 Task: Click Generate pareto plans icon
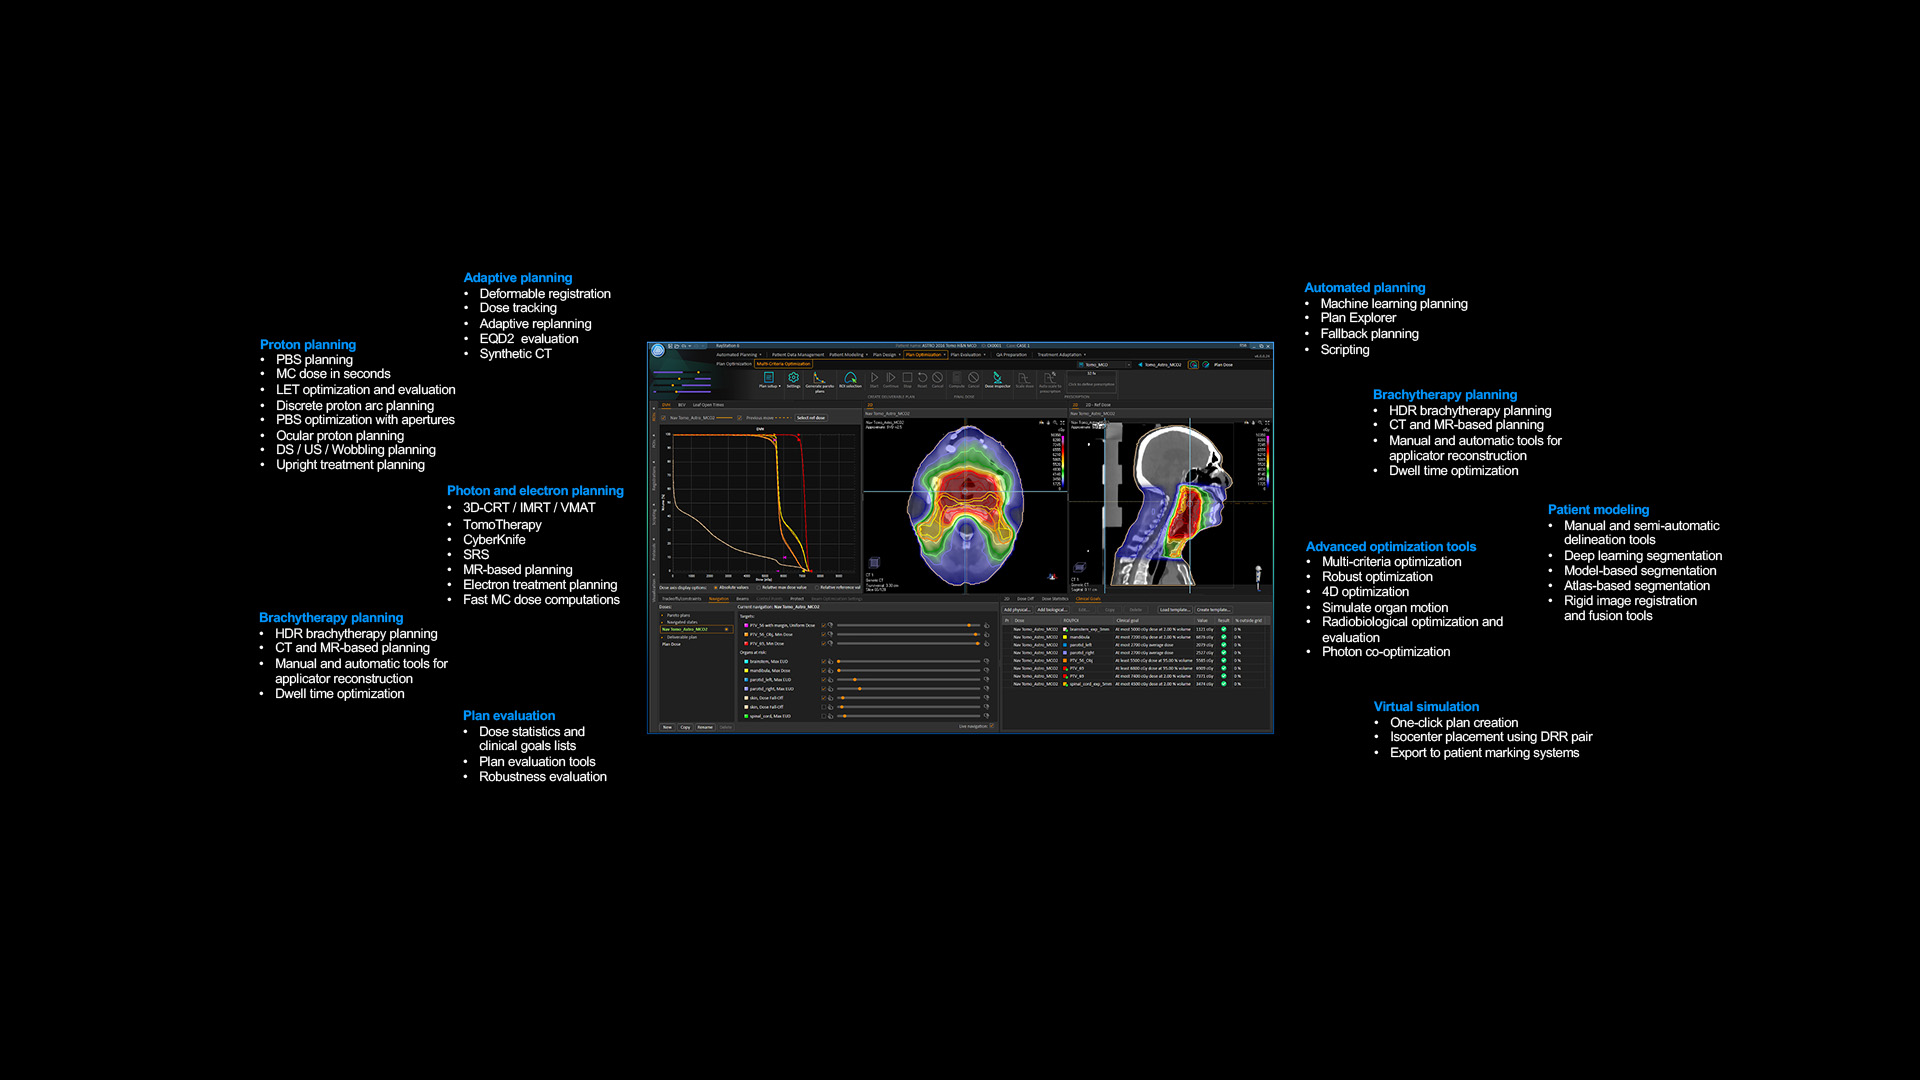[x=819, y=378]
